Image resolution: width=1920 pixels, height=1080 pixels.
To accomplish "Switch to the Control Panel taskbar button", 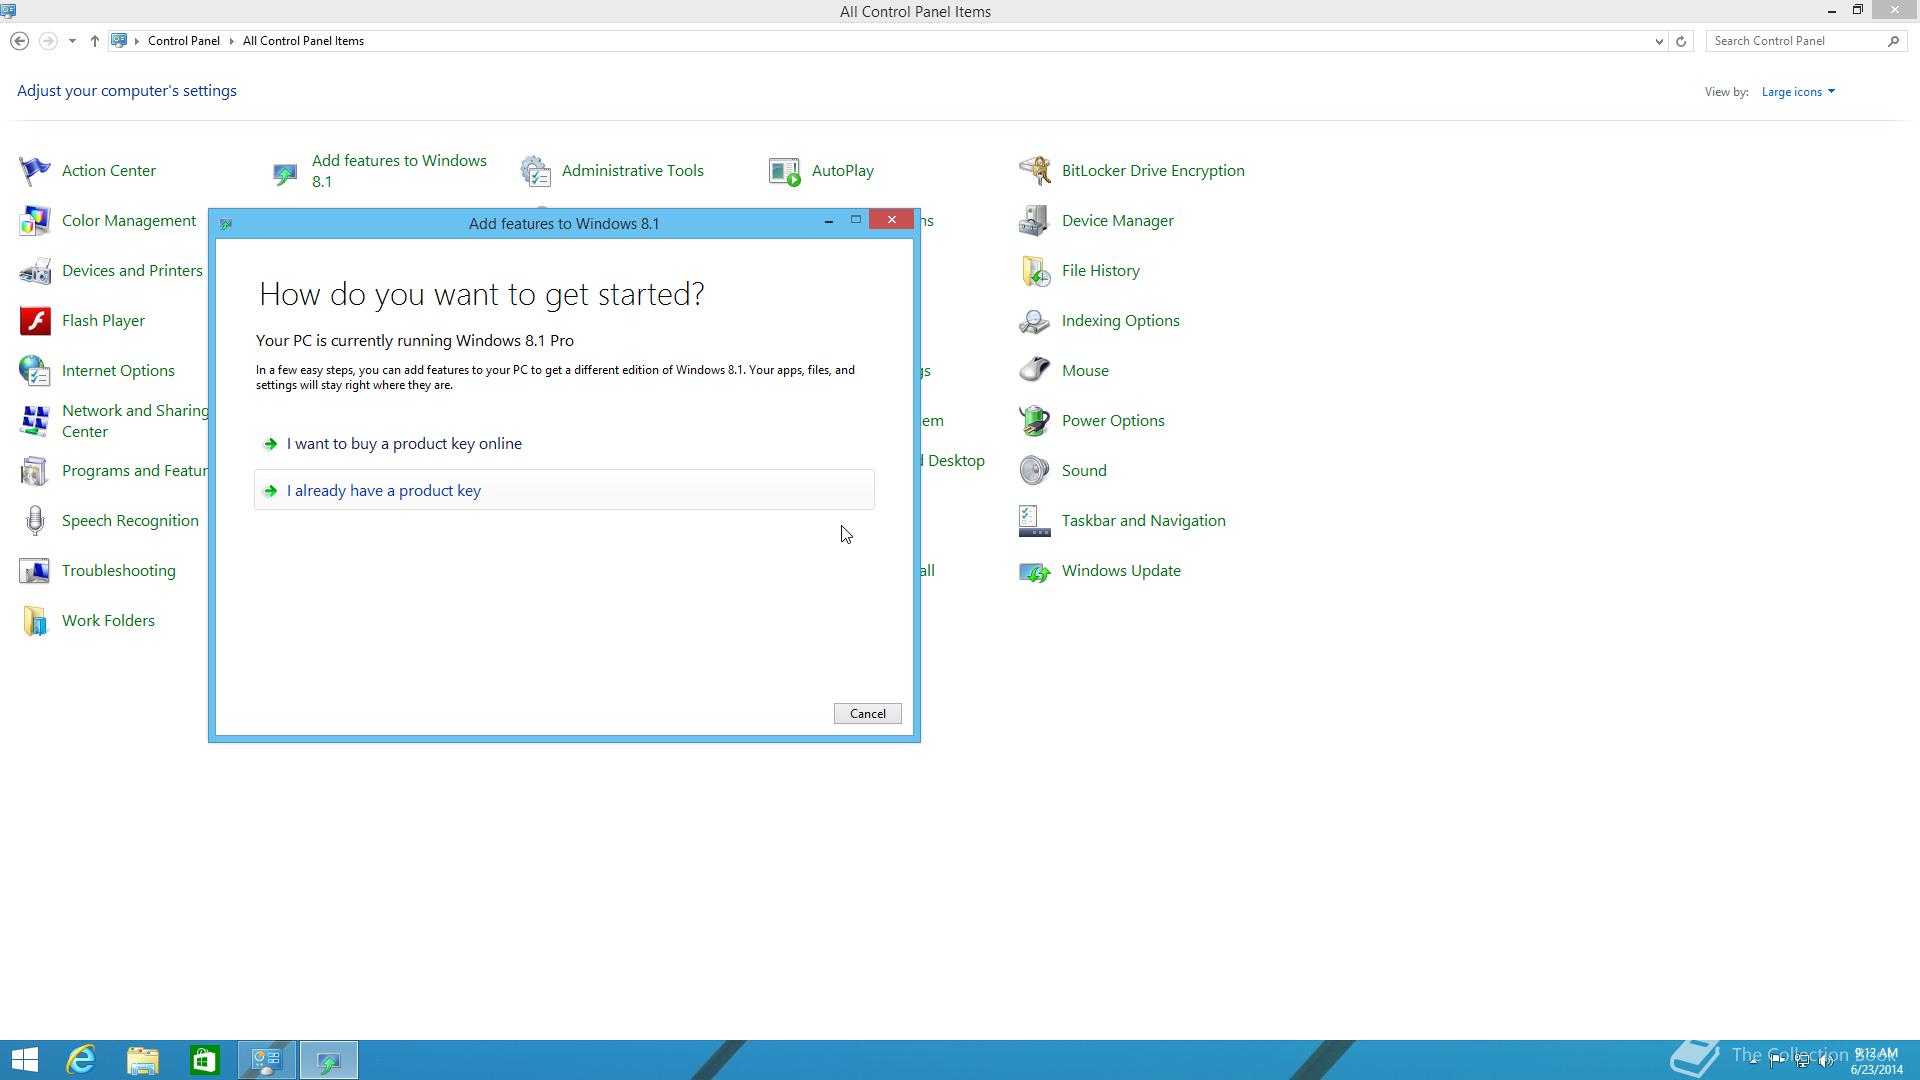I will point(267,1060).
